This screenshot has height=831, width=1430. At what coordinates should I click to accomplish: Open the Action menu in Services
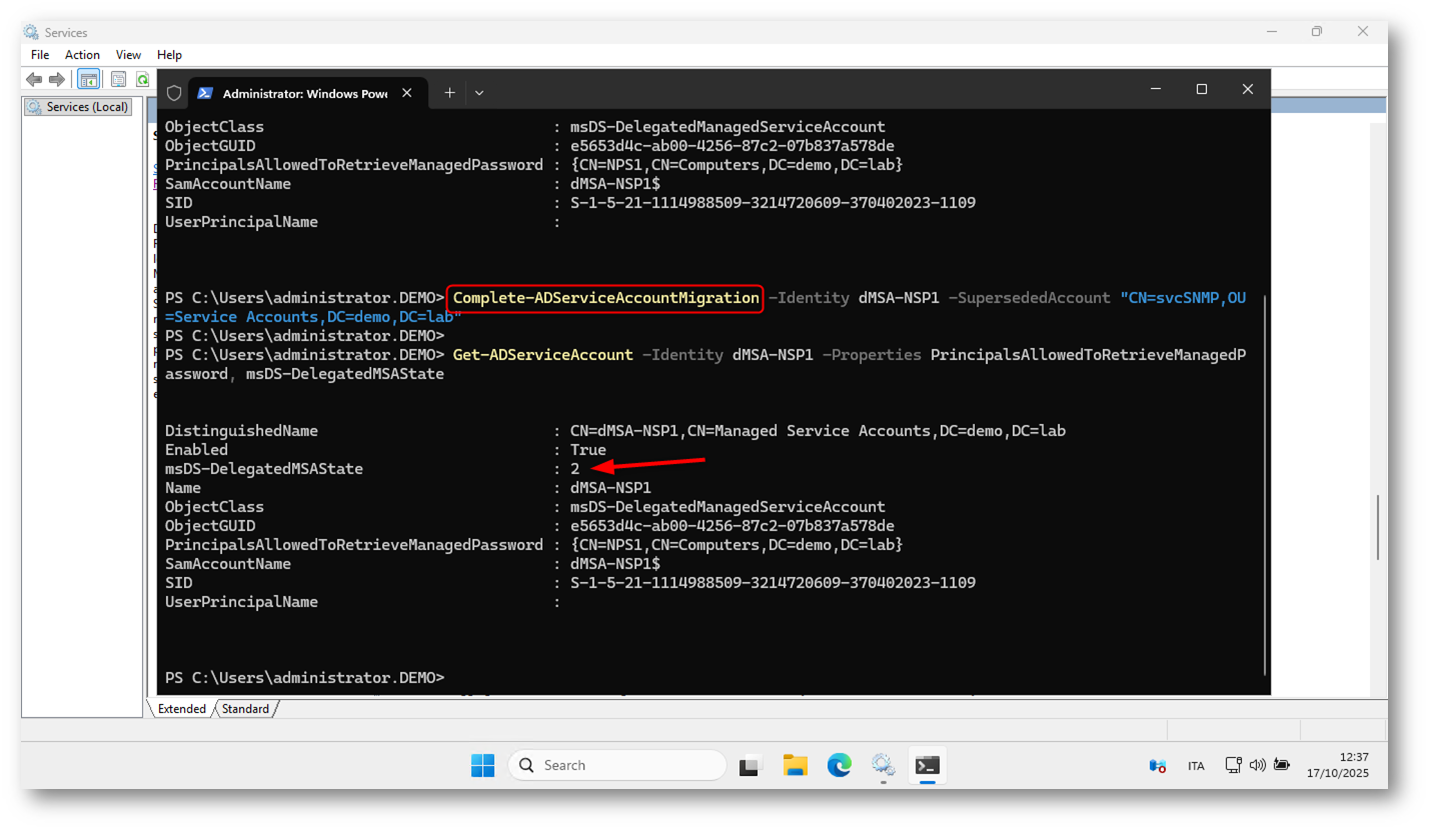tap(82, 55)
